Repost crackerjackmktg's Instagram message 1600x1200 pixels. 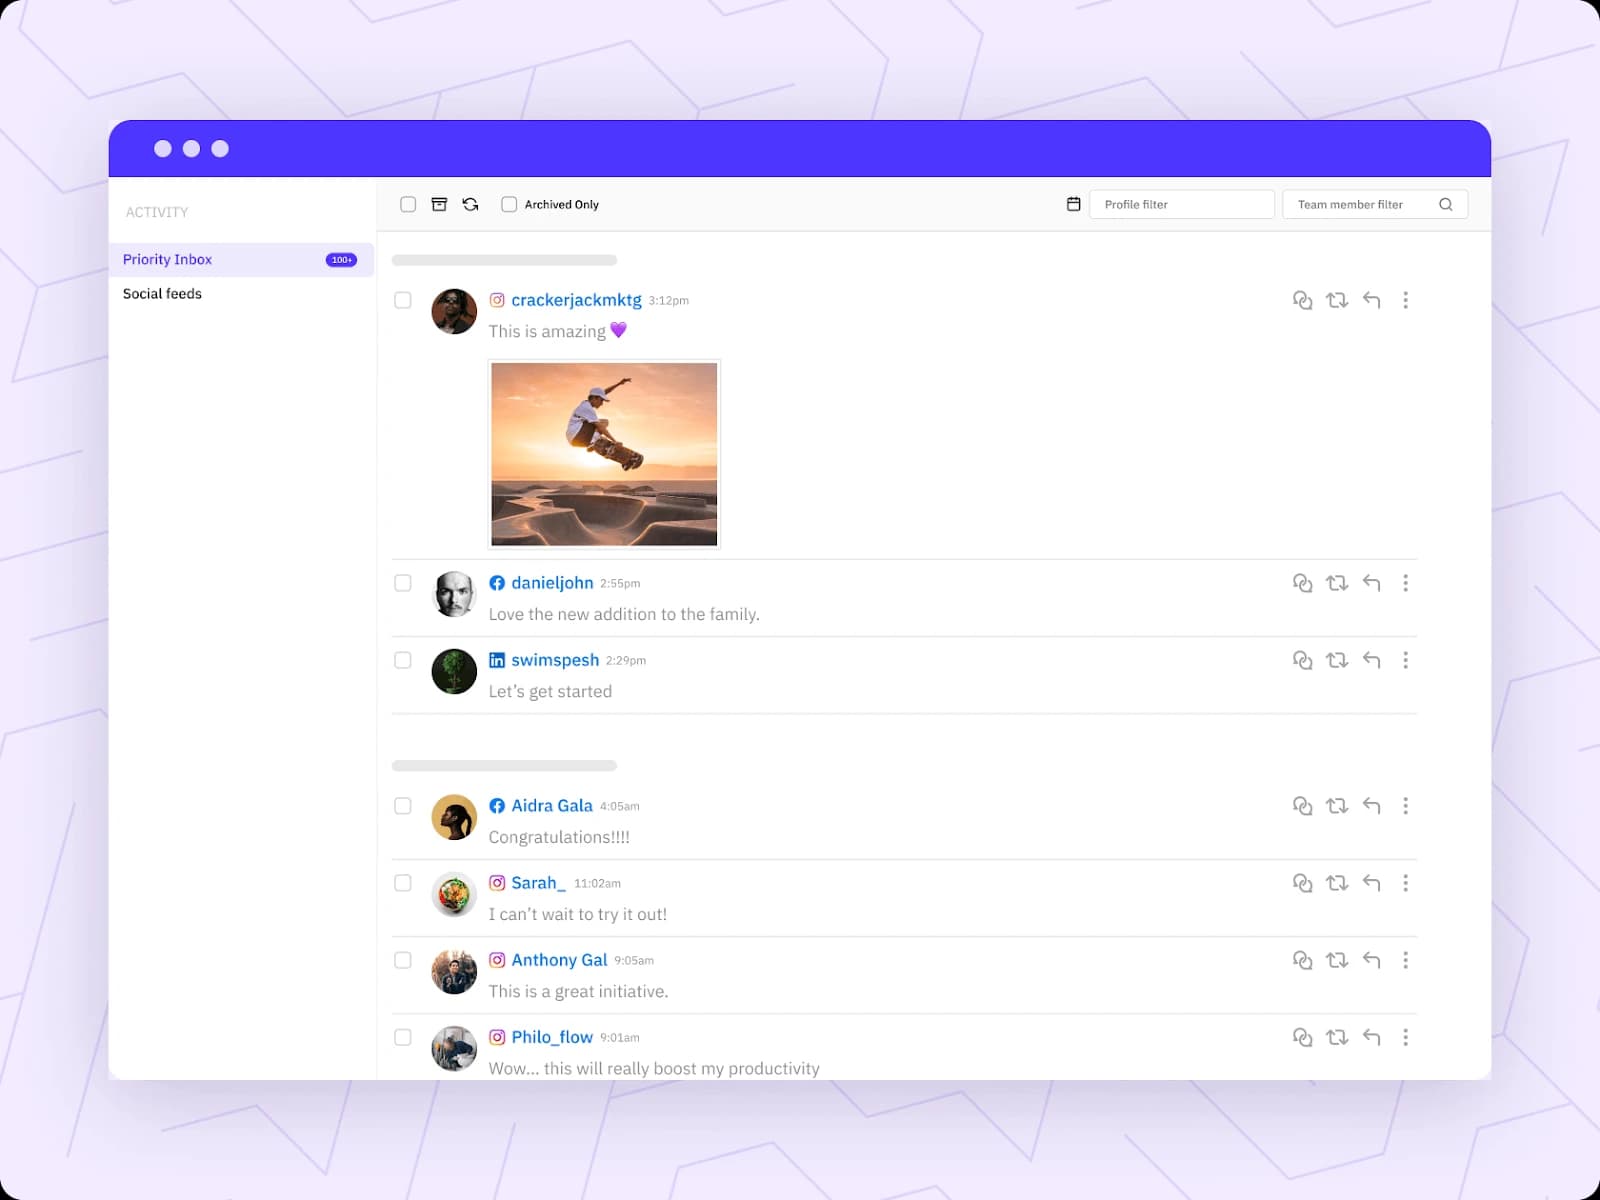[1338, 299]
